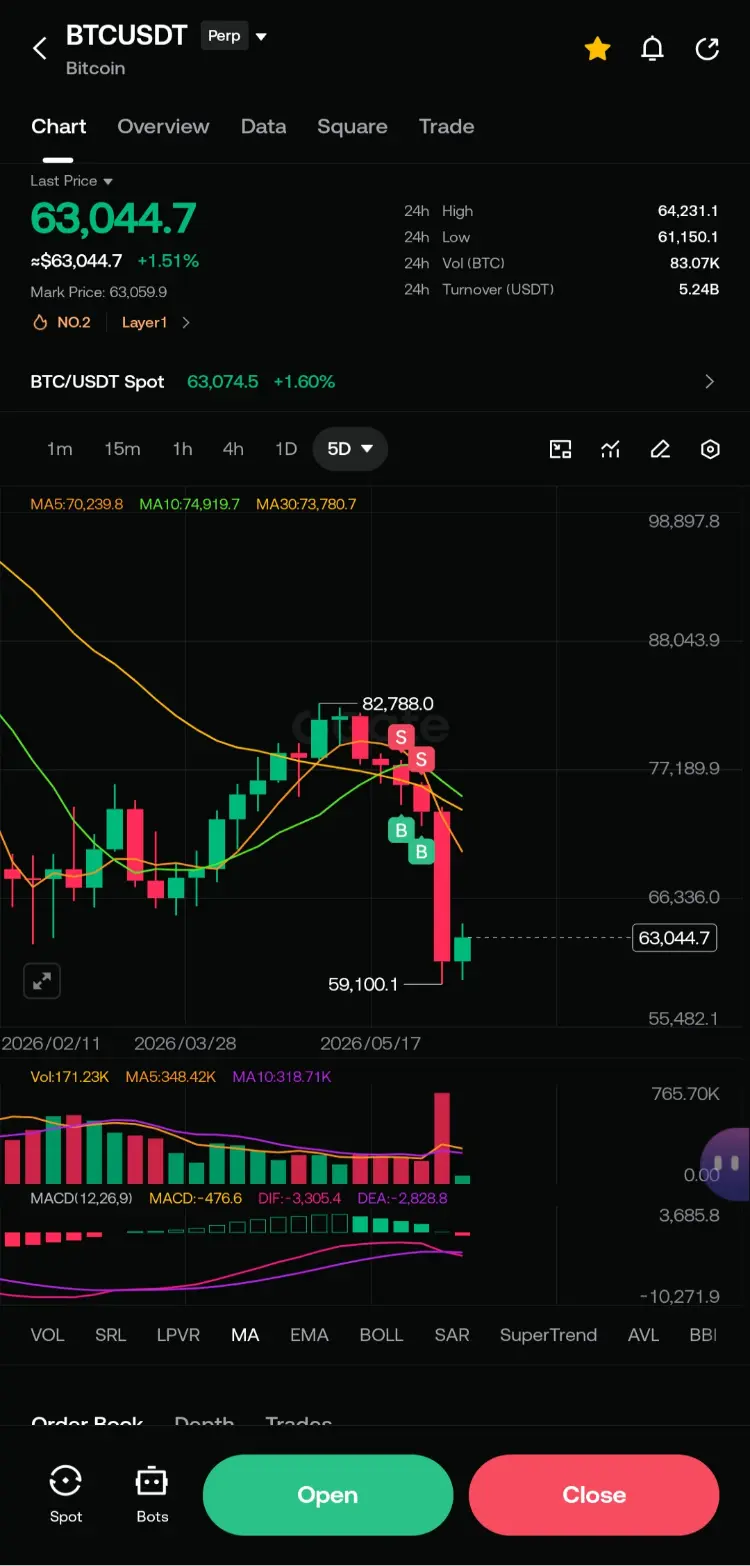The height and width of the screenshot is (1566, 750).
Task: Tap the 63,044.7 current price label
Action: click(674, 938)
